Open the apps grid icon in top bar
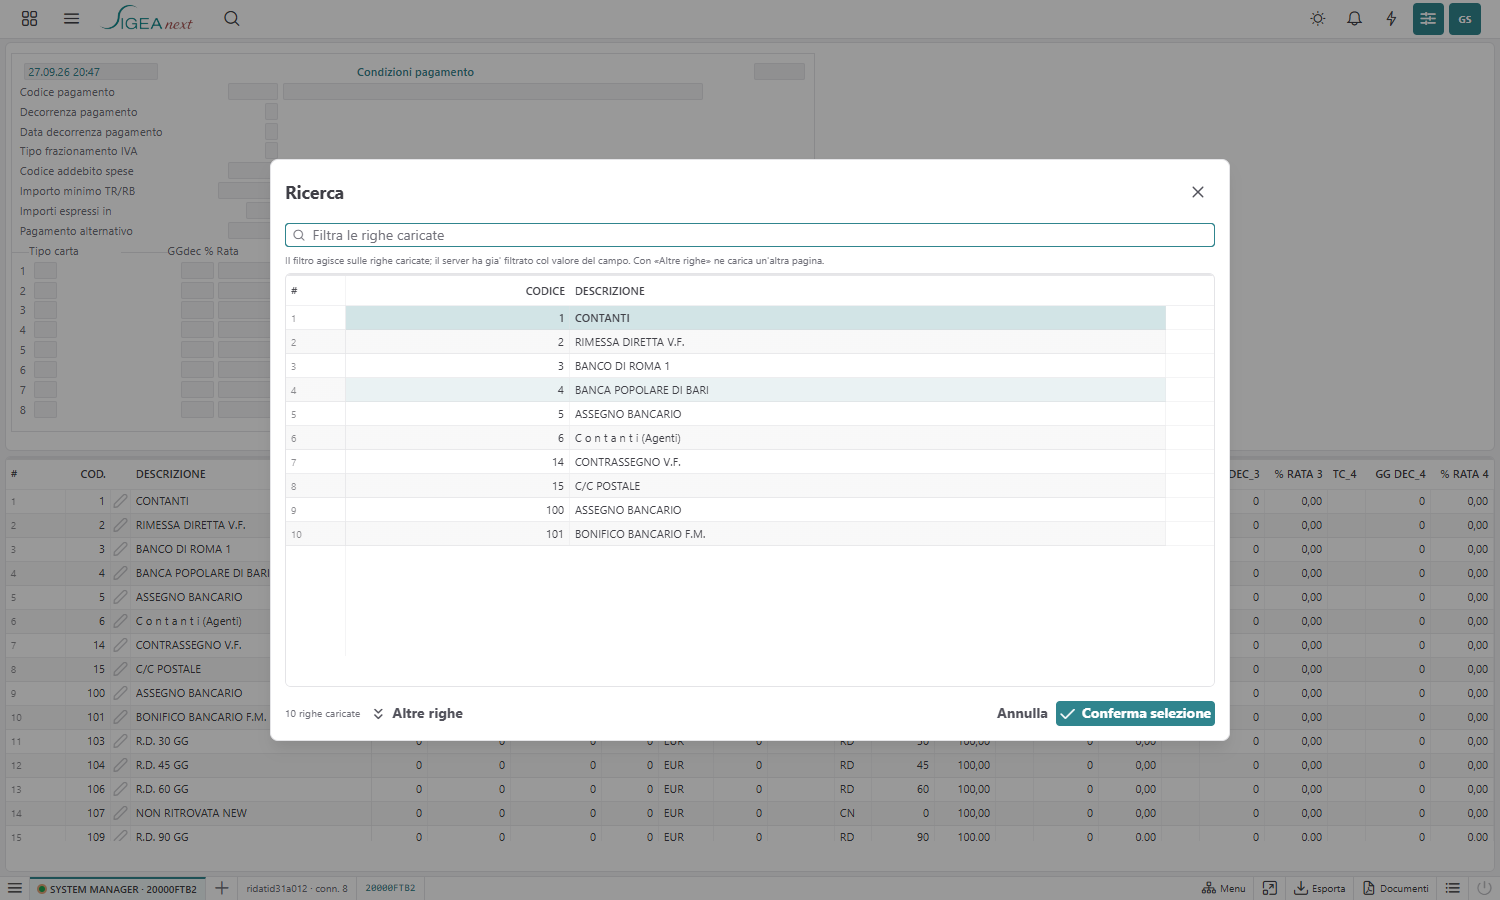Screen dimensions: 1500x900 pos(29,18)
